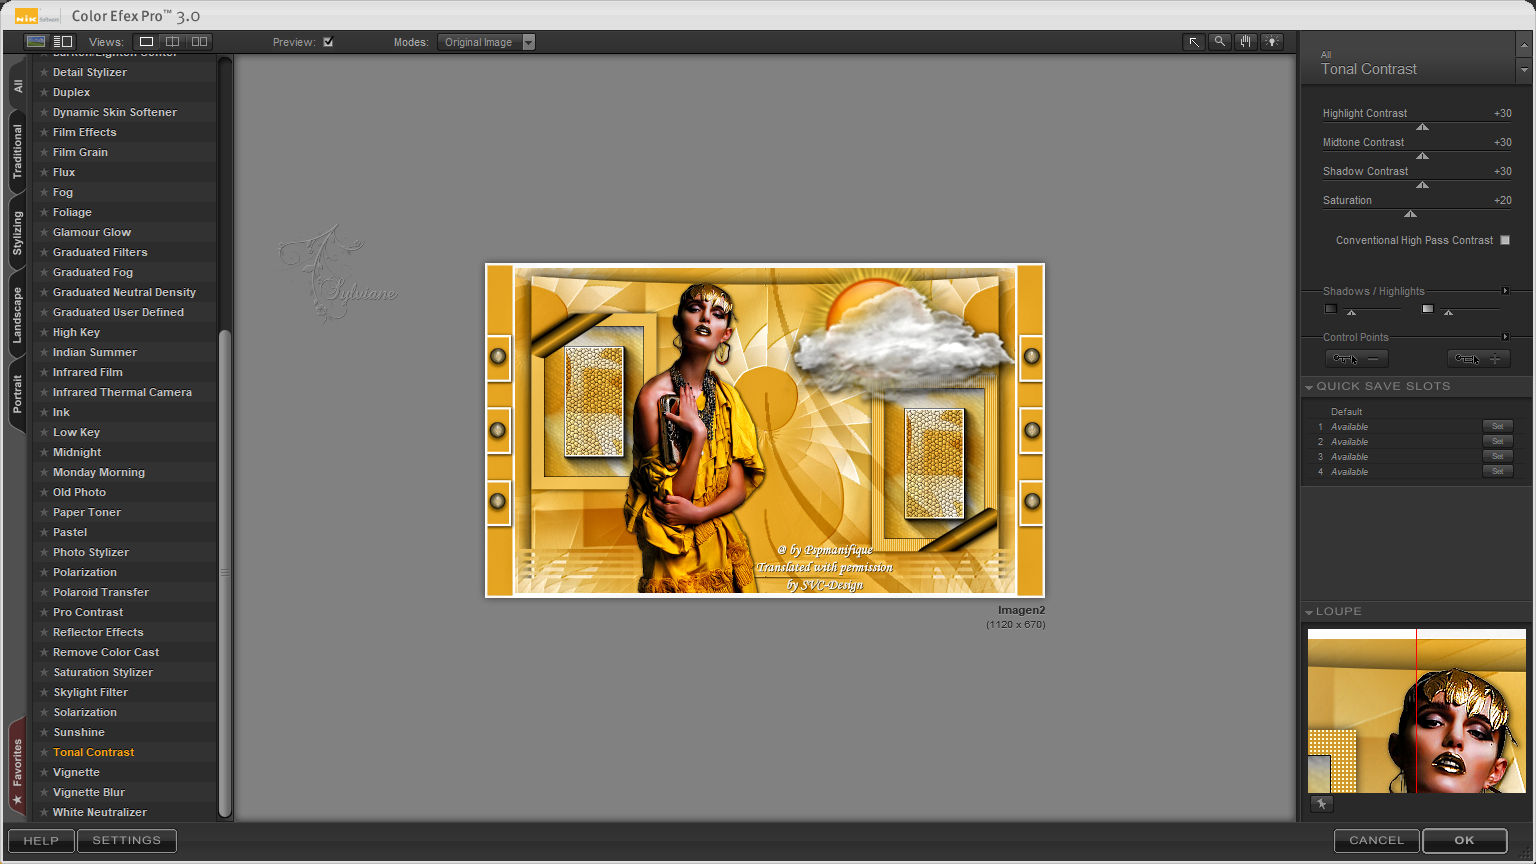Viewport: 1536px width, 864px height.
Task: Click the Midtone Contrast slider handle
Action: coord(1422,156)
